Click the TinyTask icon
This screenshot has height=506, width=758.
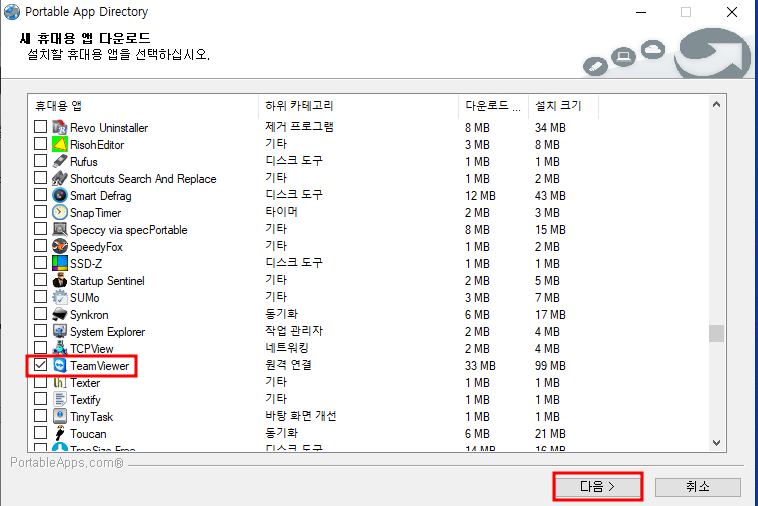pos(59,416)
